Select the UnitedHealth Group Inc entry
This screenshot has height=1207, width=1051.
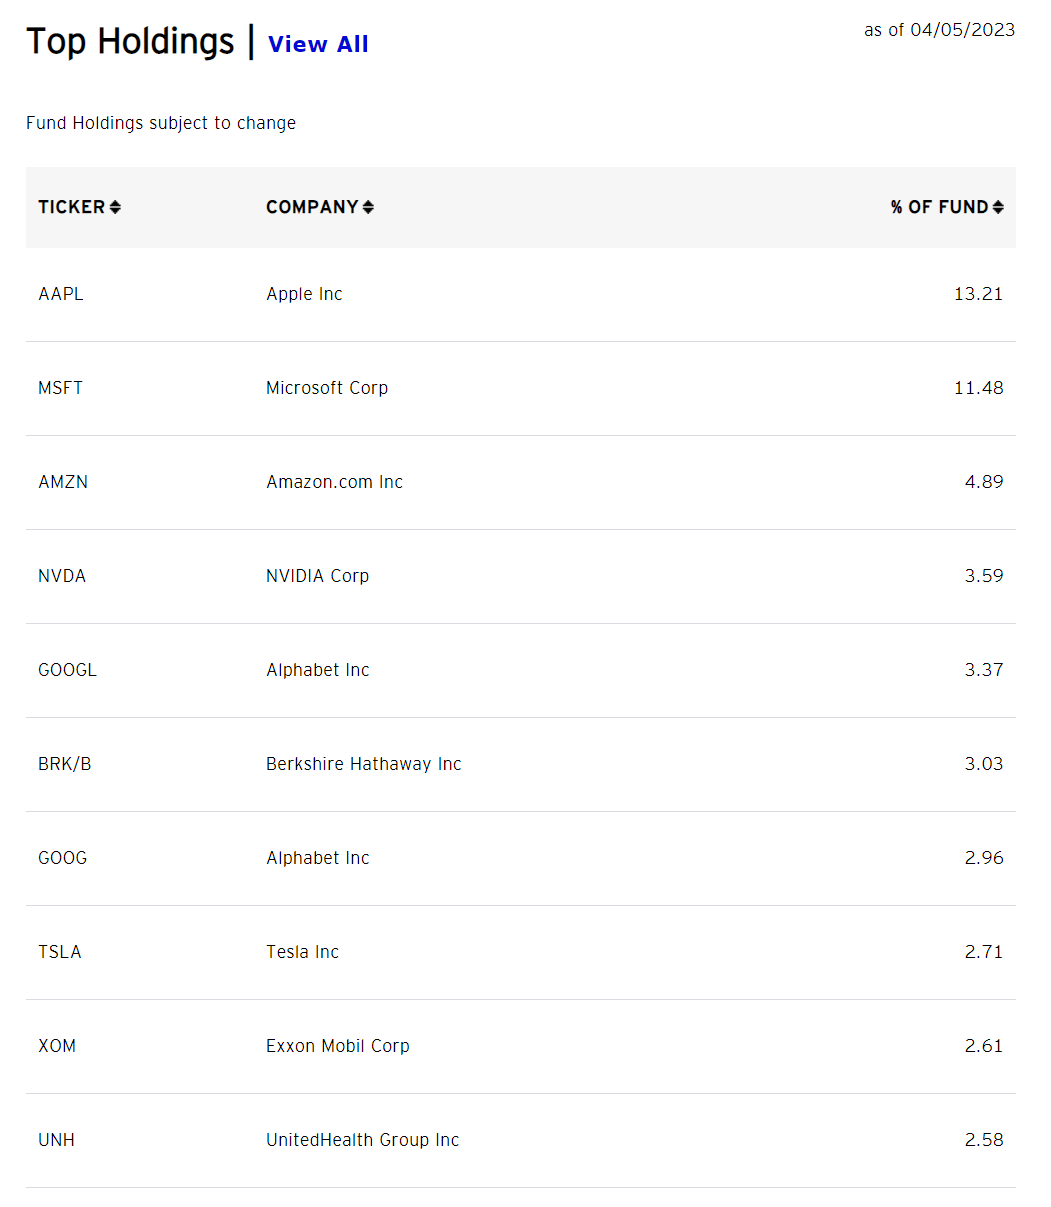[362, 1139]
